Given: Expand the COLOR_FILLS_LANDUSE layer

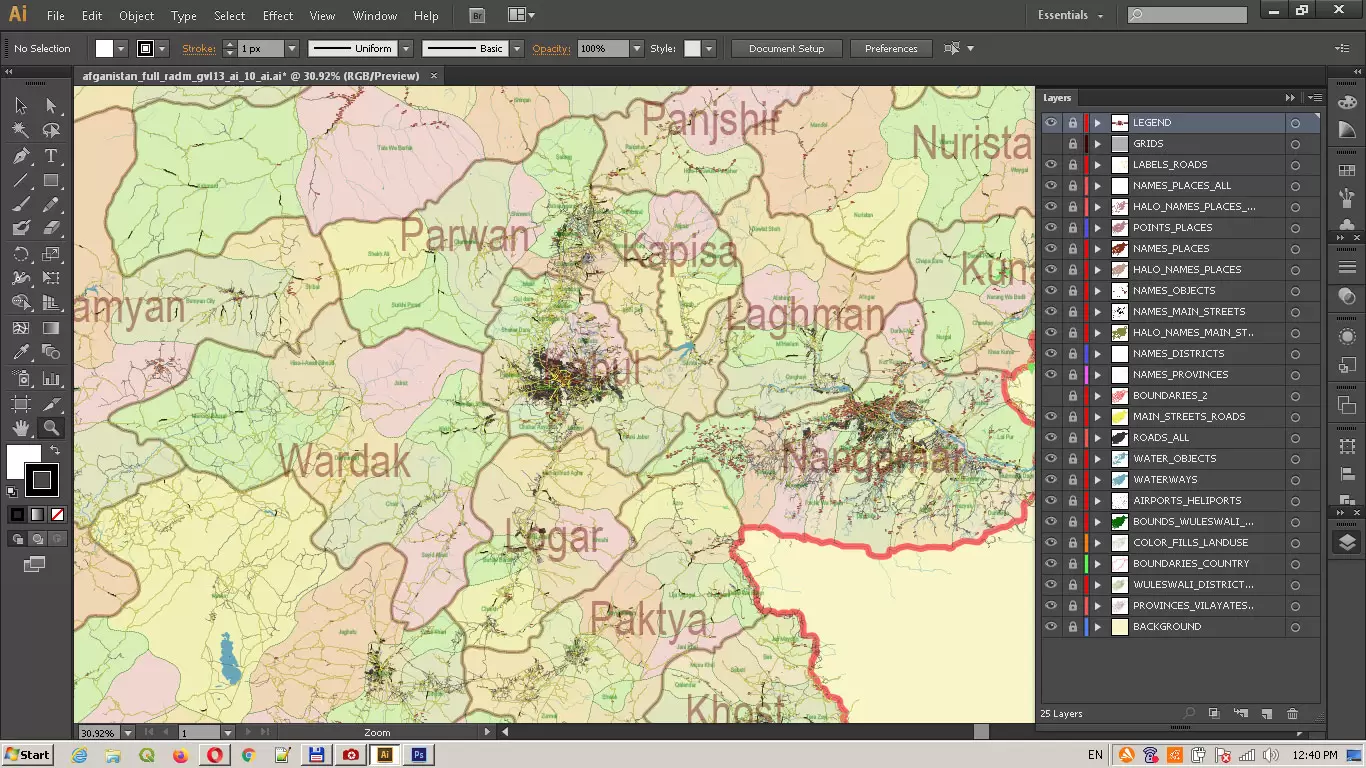Looking at the screenshot, I should (x=1097, y=543).
